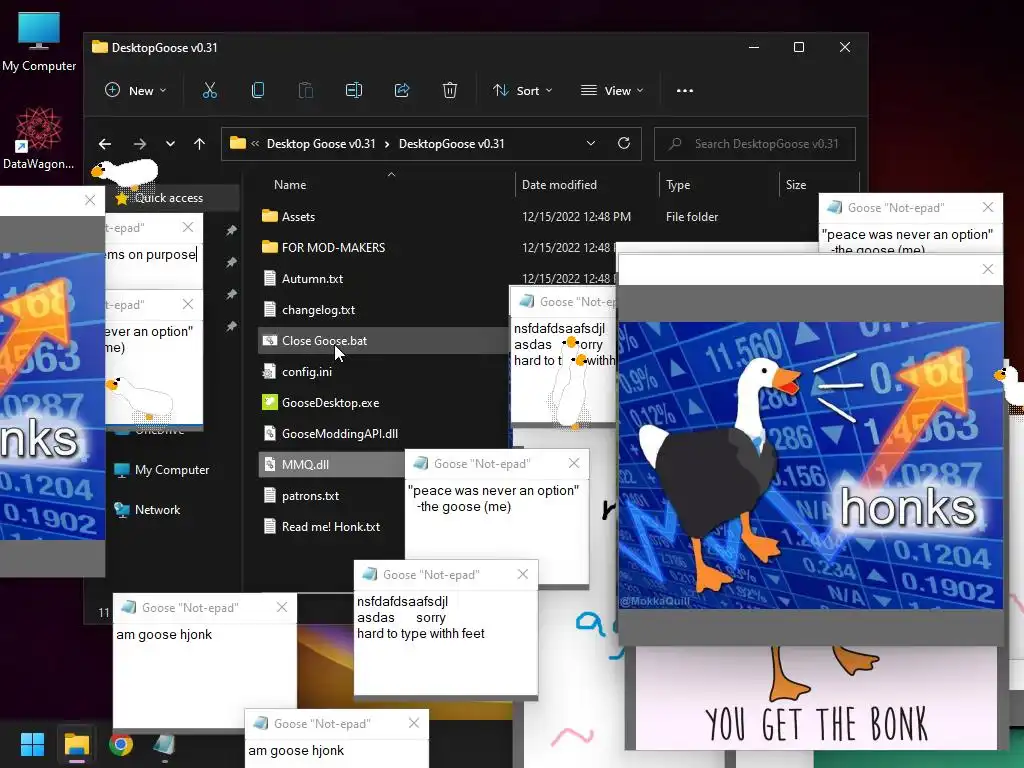
Task: Close the bottom am goose hjonk Not-epad
Action: click(x=414, y=723)
